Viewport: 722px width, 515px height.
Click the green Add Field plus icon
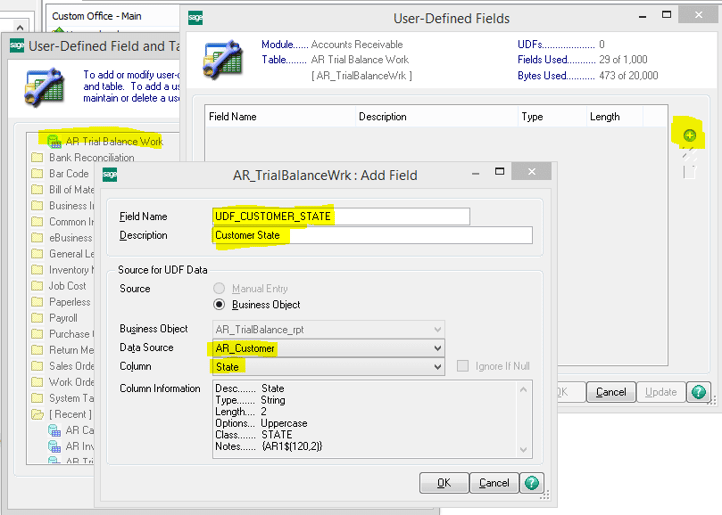[689, 135]
